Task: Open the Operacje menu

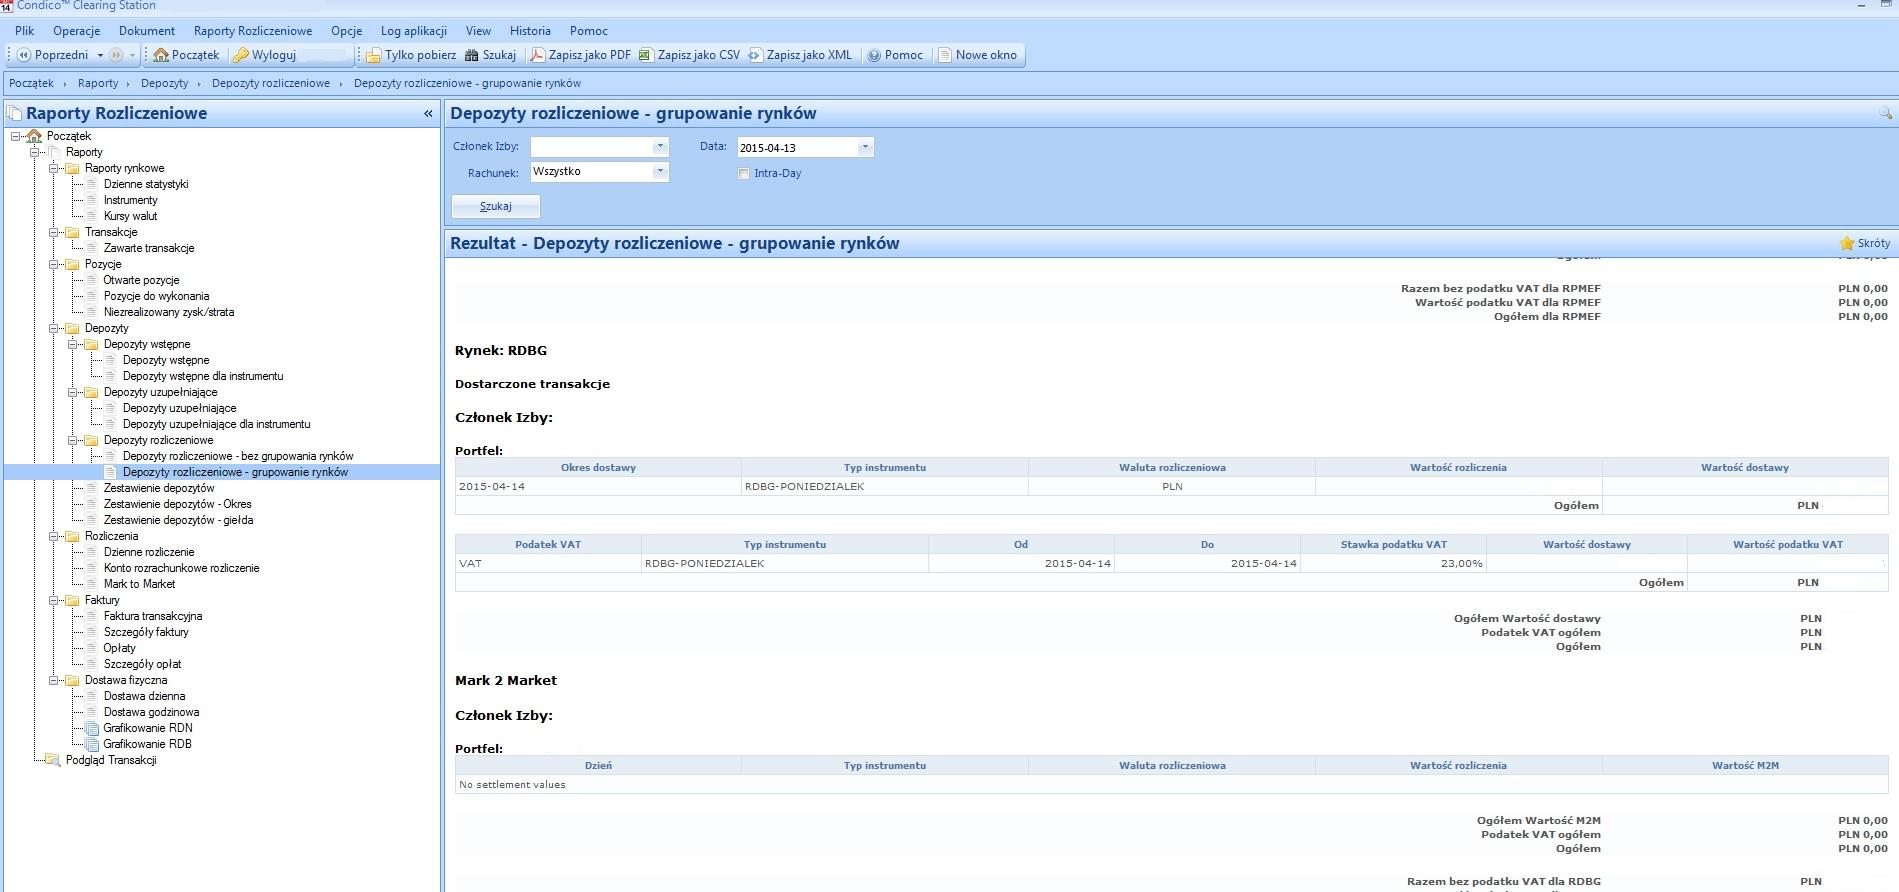Action: point(76,31)
